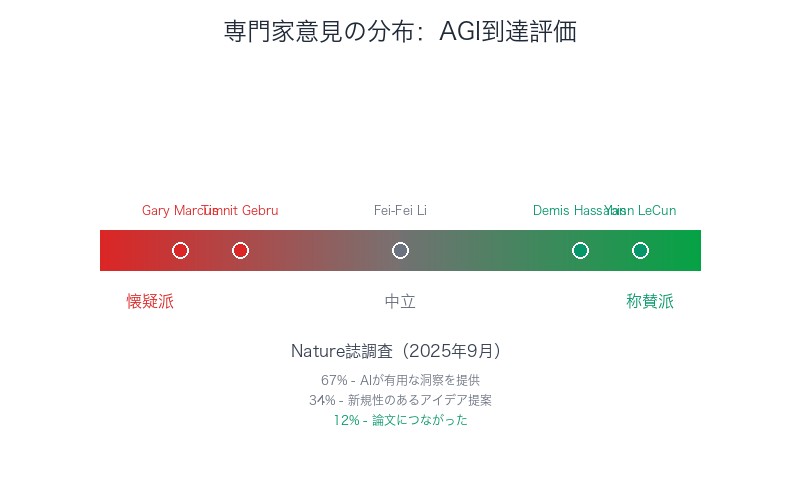Click the green 称賛派 label
Image resolution: width=800 pixels, height=500 pixels.
pyautogui.click(x=650, y=301)
